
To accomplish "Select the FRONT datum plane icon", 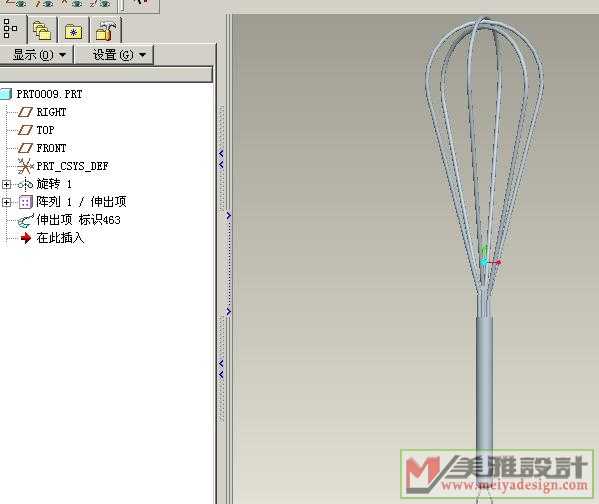I will pyautogui.click(x=26, y=148).
